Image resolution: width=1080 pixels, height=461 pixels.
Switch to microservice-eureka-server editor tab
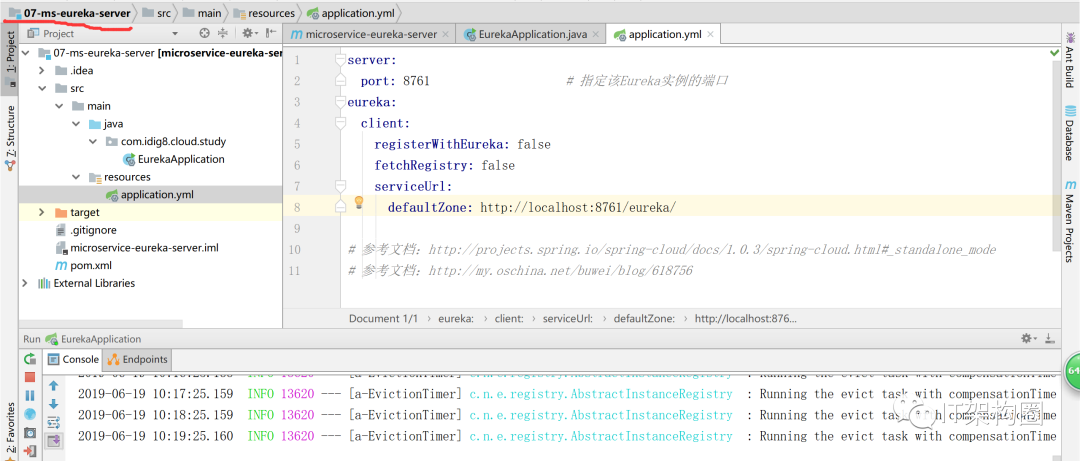pos(371,34)
